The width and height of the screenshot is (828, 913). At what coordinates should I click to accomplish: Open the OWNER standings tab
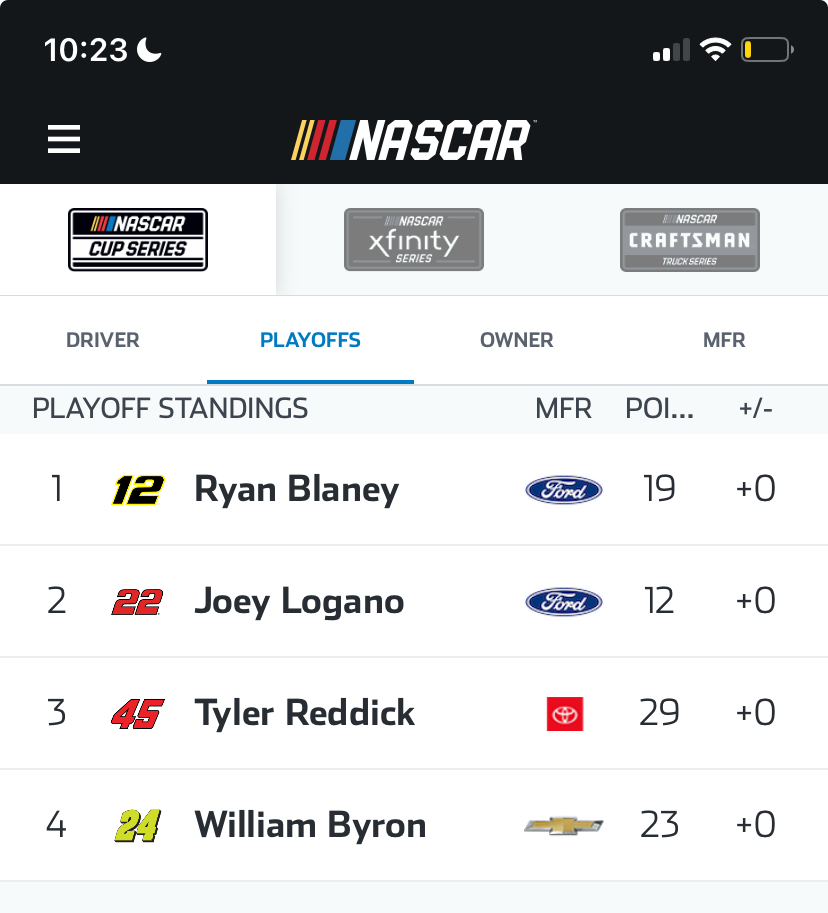tap(517, 340)
